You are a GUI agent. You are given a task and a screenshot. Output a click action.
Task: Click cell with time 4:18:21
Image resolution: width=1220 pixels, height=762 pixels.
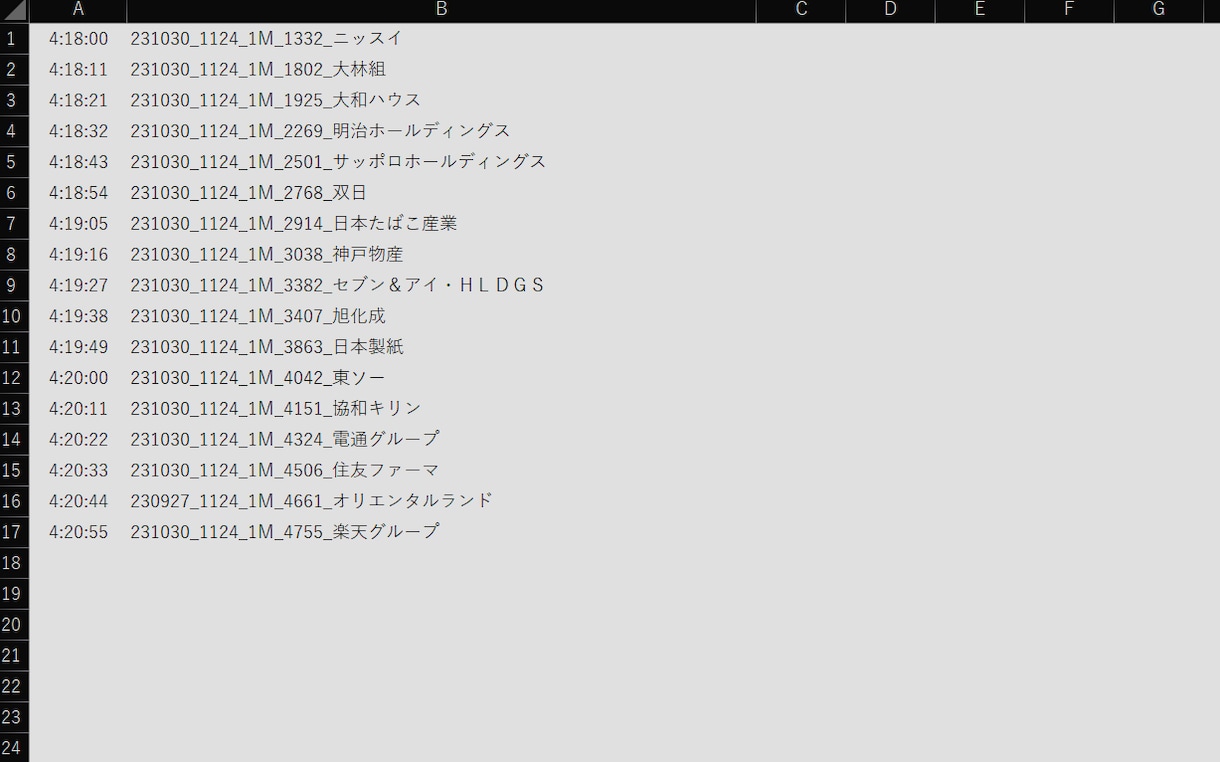78,100
